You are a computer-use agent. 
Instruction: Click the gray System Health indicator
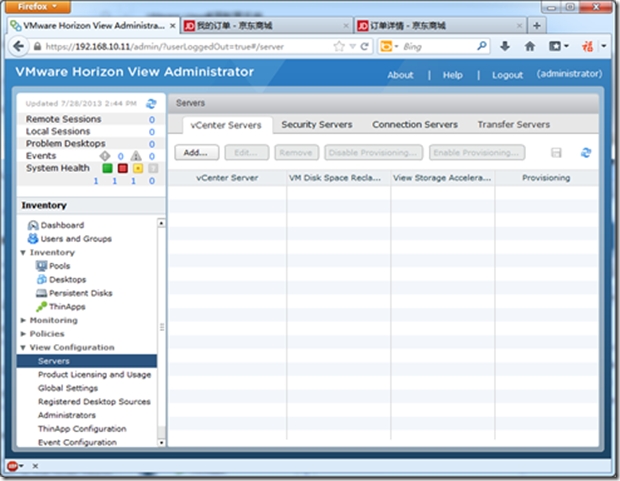pos(153,168)
